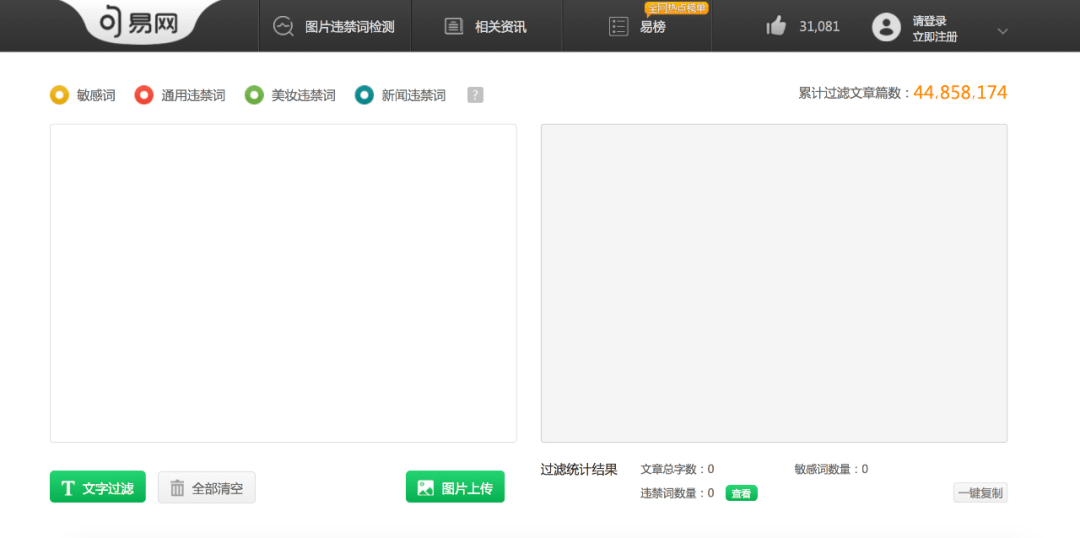Click the thumbs-up like icon
Image resolution: width=1080 pixels, height=538 pixels.
click(x=776, y=27)
